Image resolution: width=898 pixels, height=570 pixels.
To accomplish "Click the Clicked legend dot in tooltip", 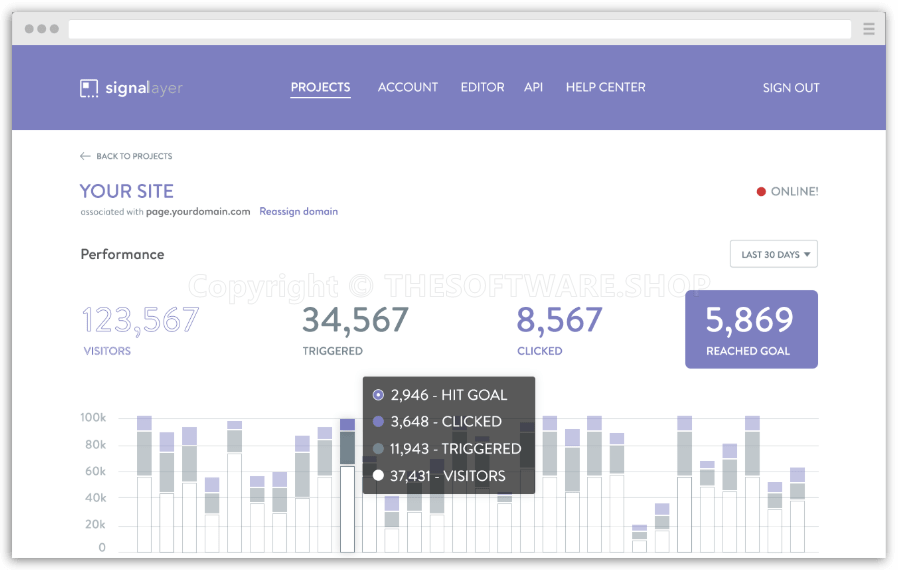I will tap(378, 422).
